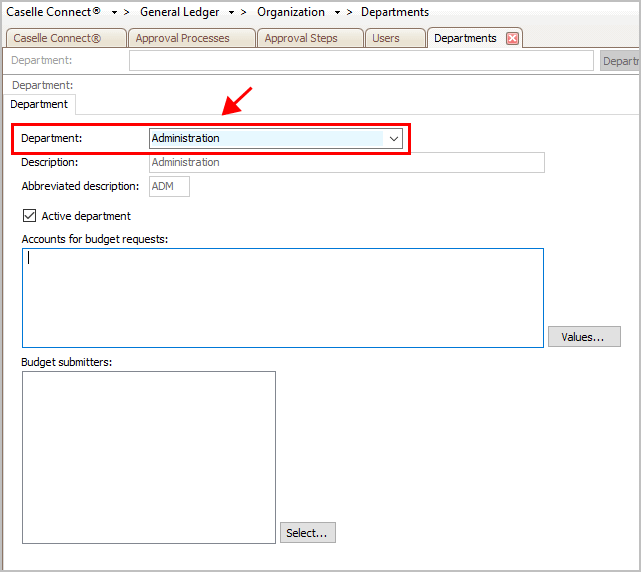Expand the Organization breadcrumb arrow

click(337, 13)
